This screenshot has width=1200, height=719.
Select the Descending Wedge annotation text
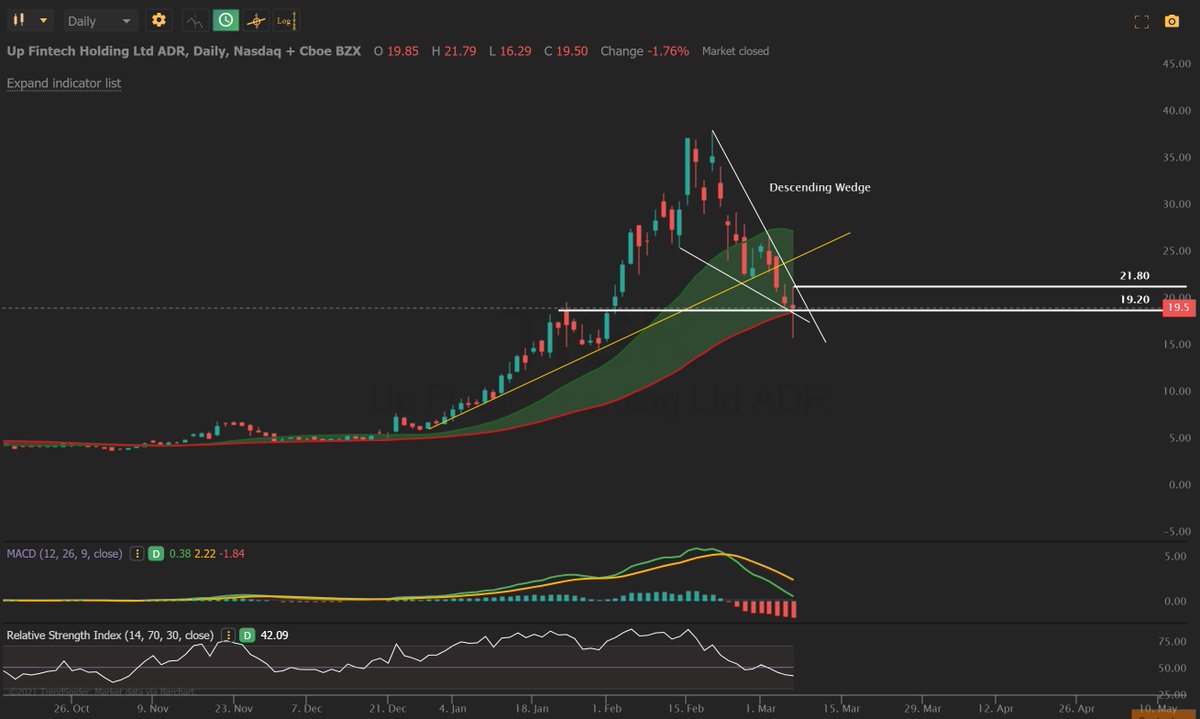pos(820,187)
